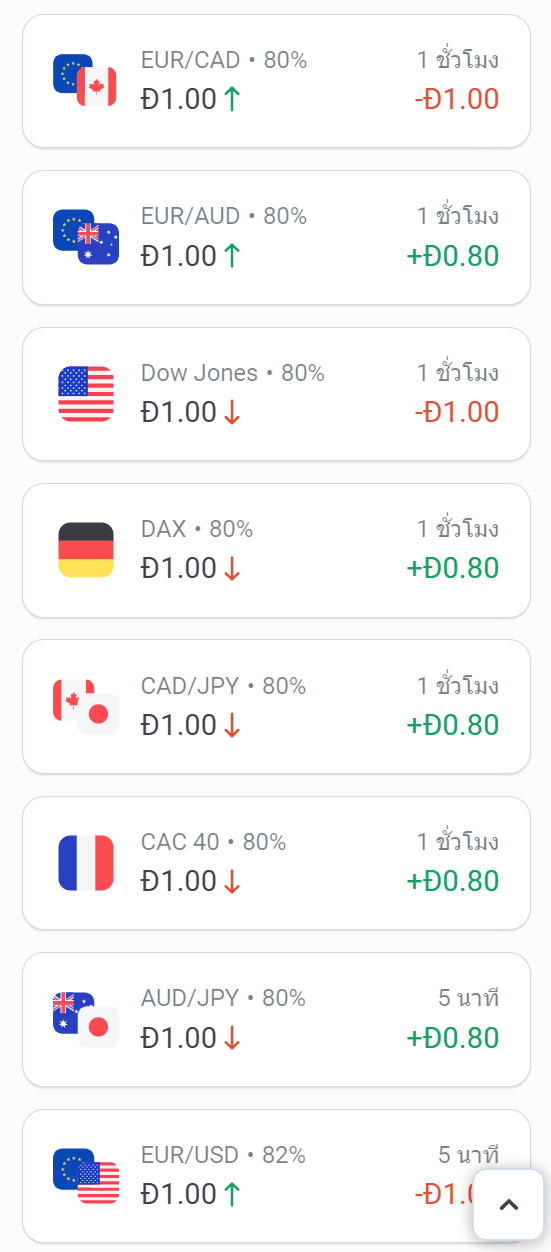This screenshot has width=551, height=1252.
Task: Select the Dow Jones US flag icon
Action: pyautogui.click(x=86, y=394)
